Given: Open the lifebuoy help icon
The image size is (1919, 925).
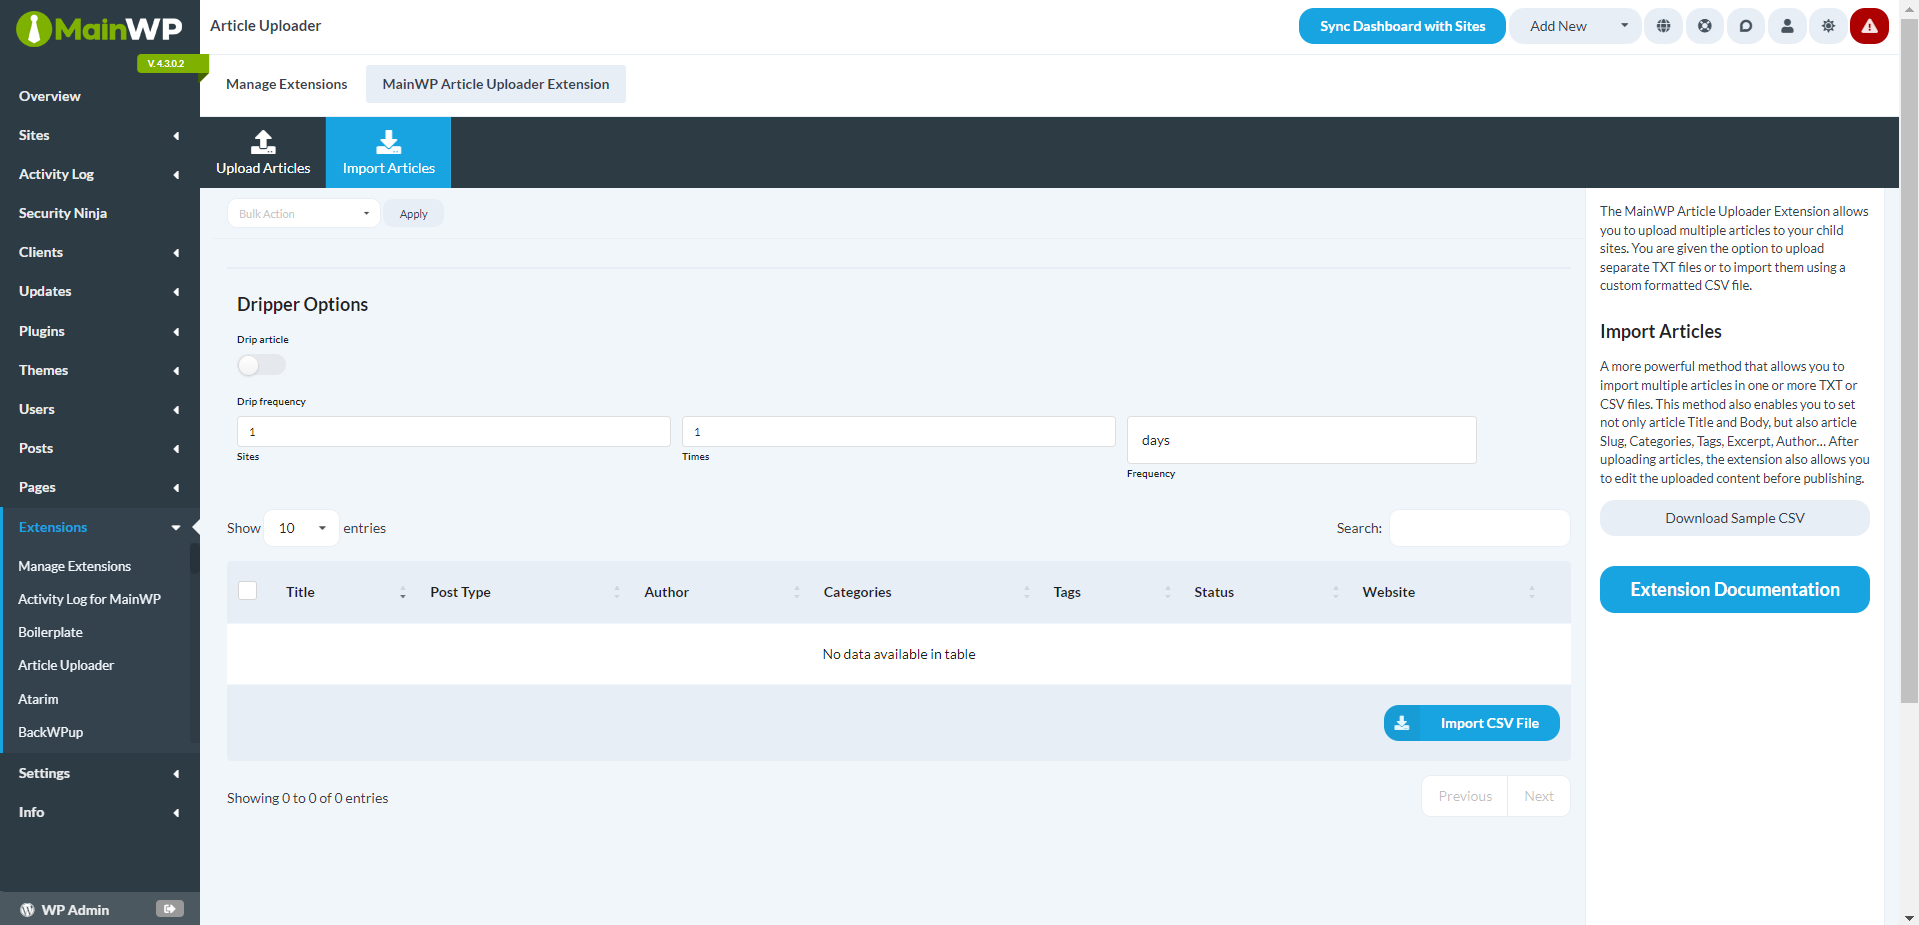Looking at the screenshot, I should pyautogui.click(x=1705, y=26).
